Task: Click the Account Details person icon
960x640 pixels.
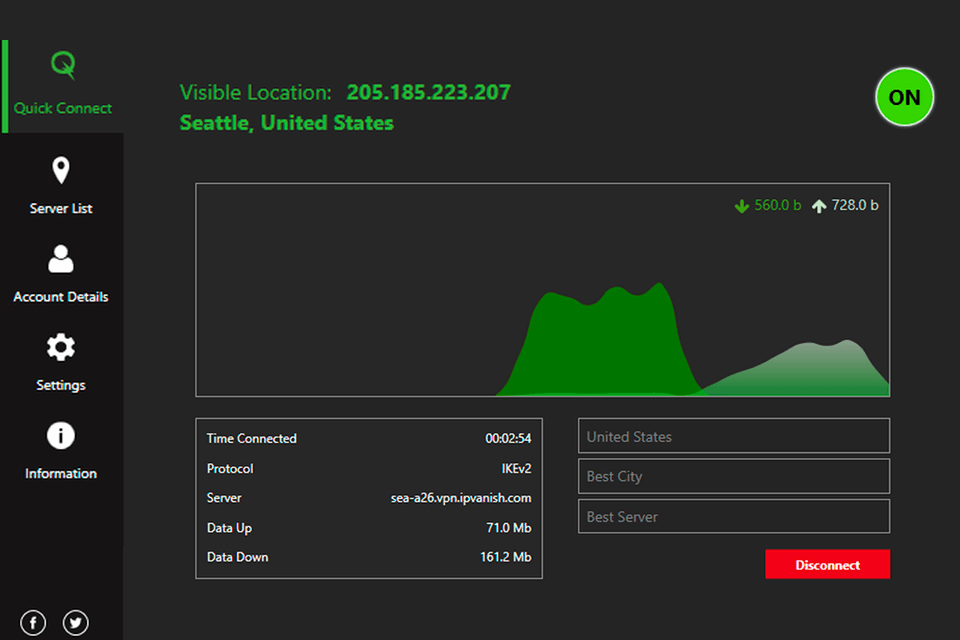Action: point(61,259)
